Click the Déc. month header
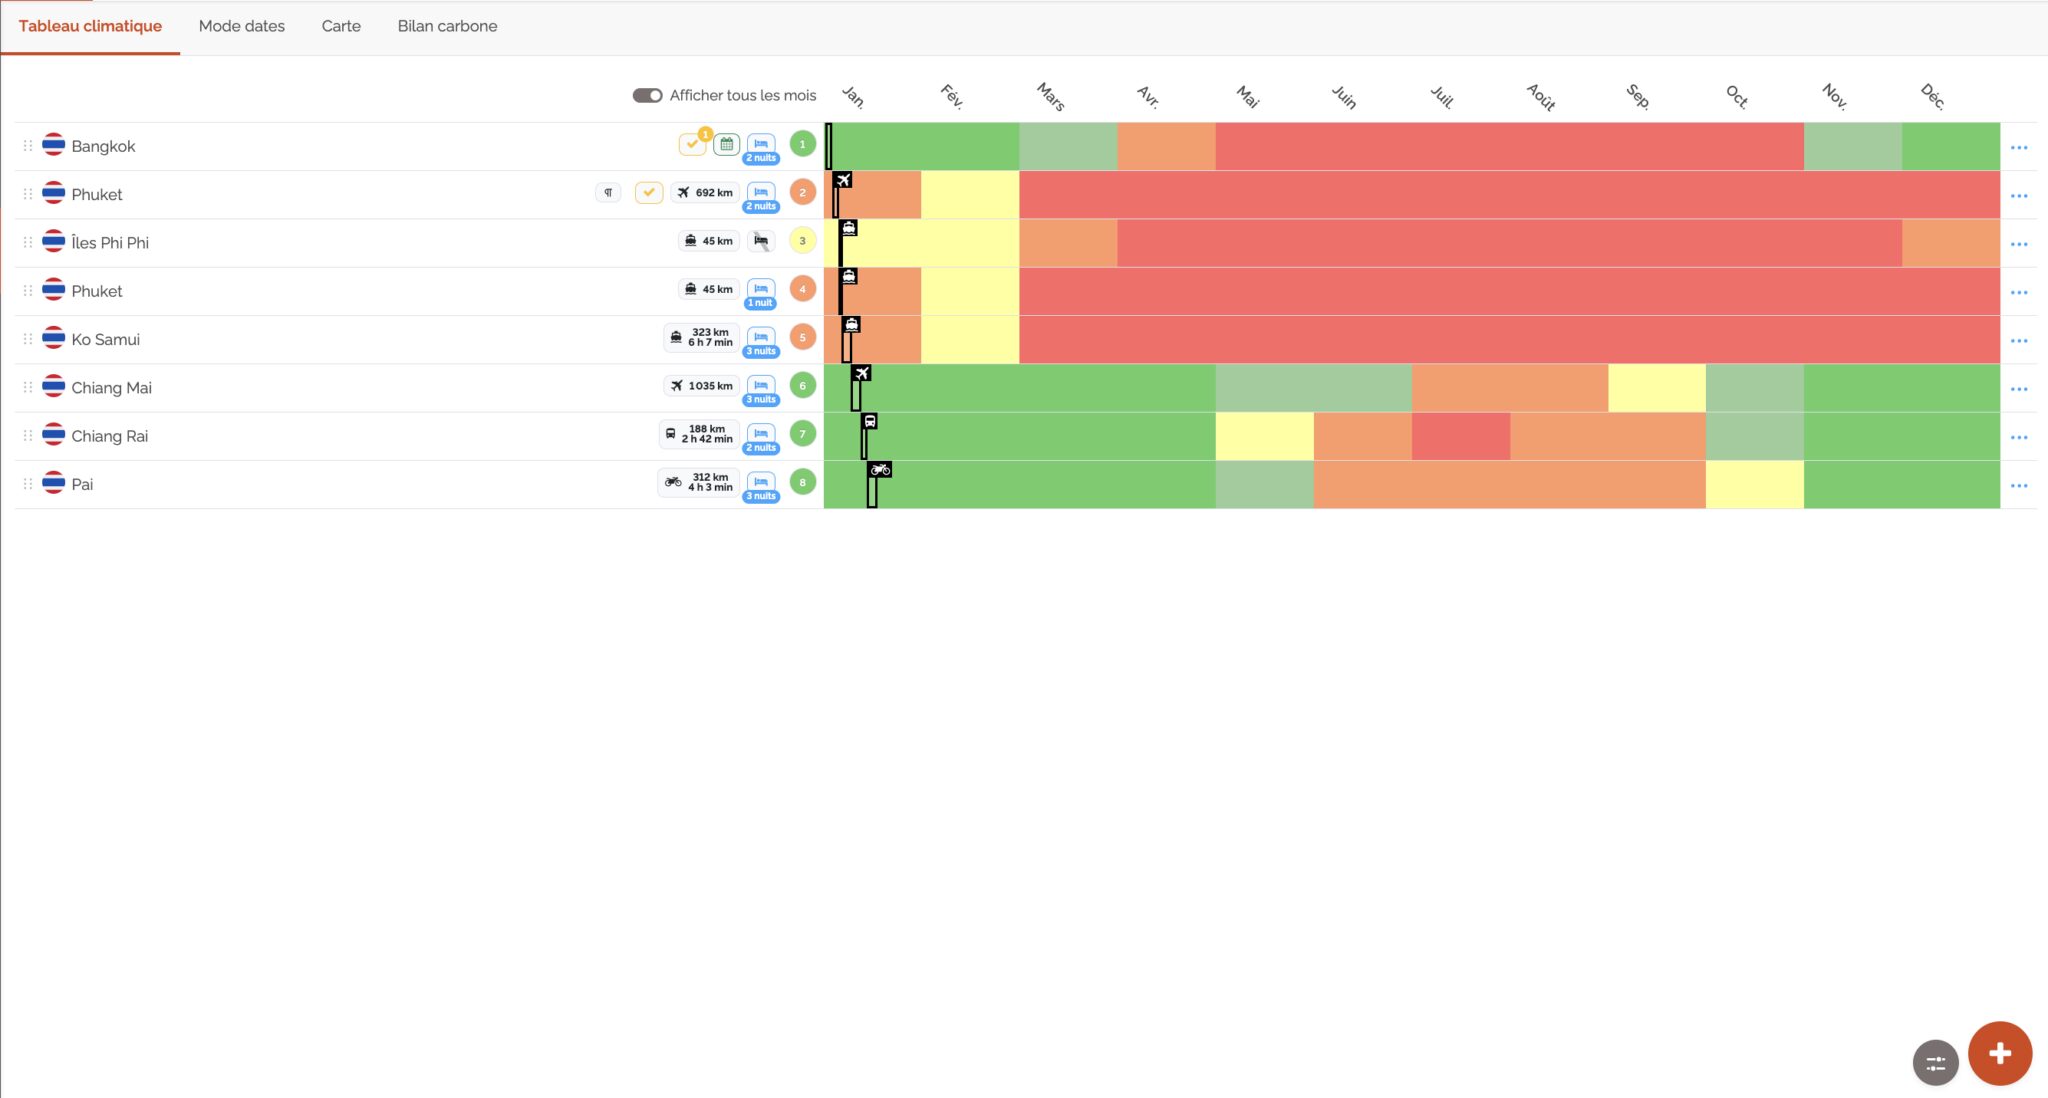The height and width of the screenshot is (1098, 2048). tap(1933, 96)
